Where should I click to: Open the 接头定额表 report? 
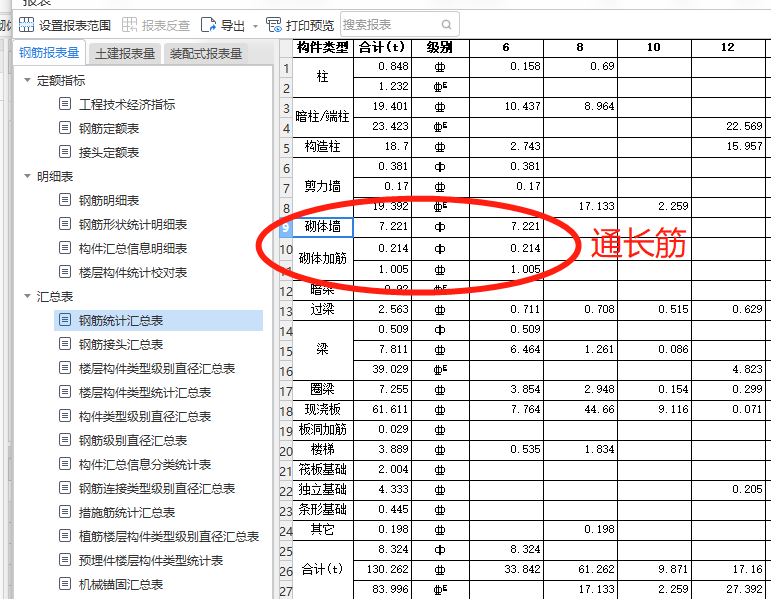pos(109,152)
